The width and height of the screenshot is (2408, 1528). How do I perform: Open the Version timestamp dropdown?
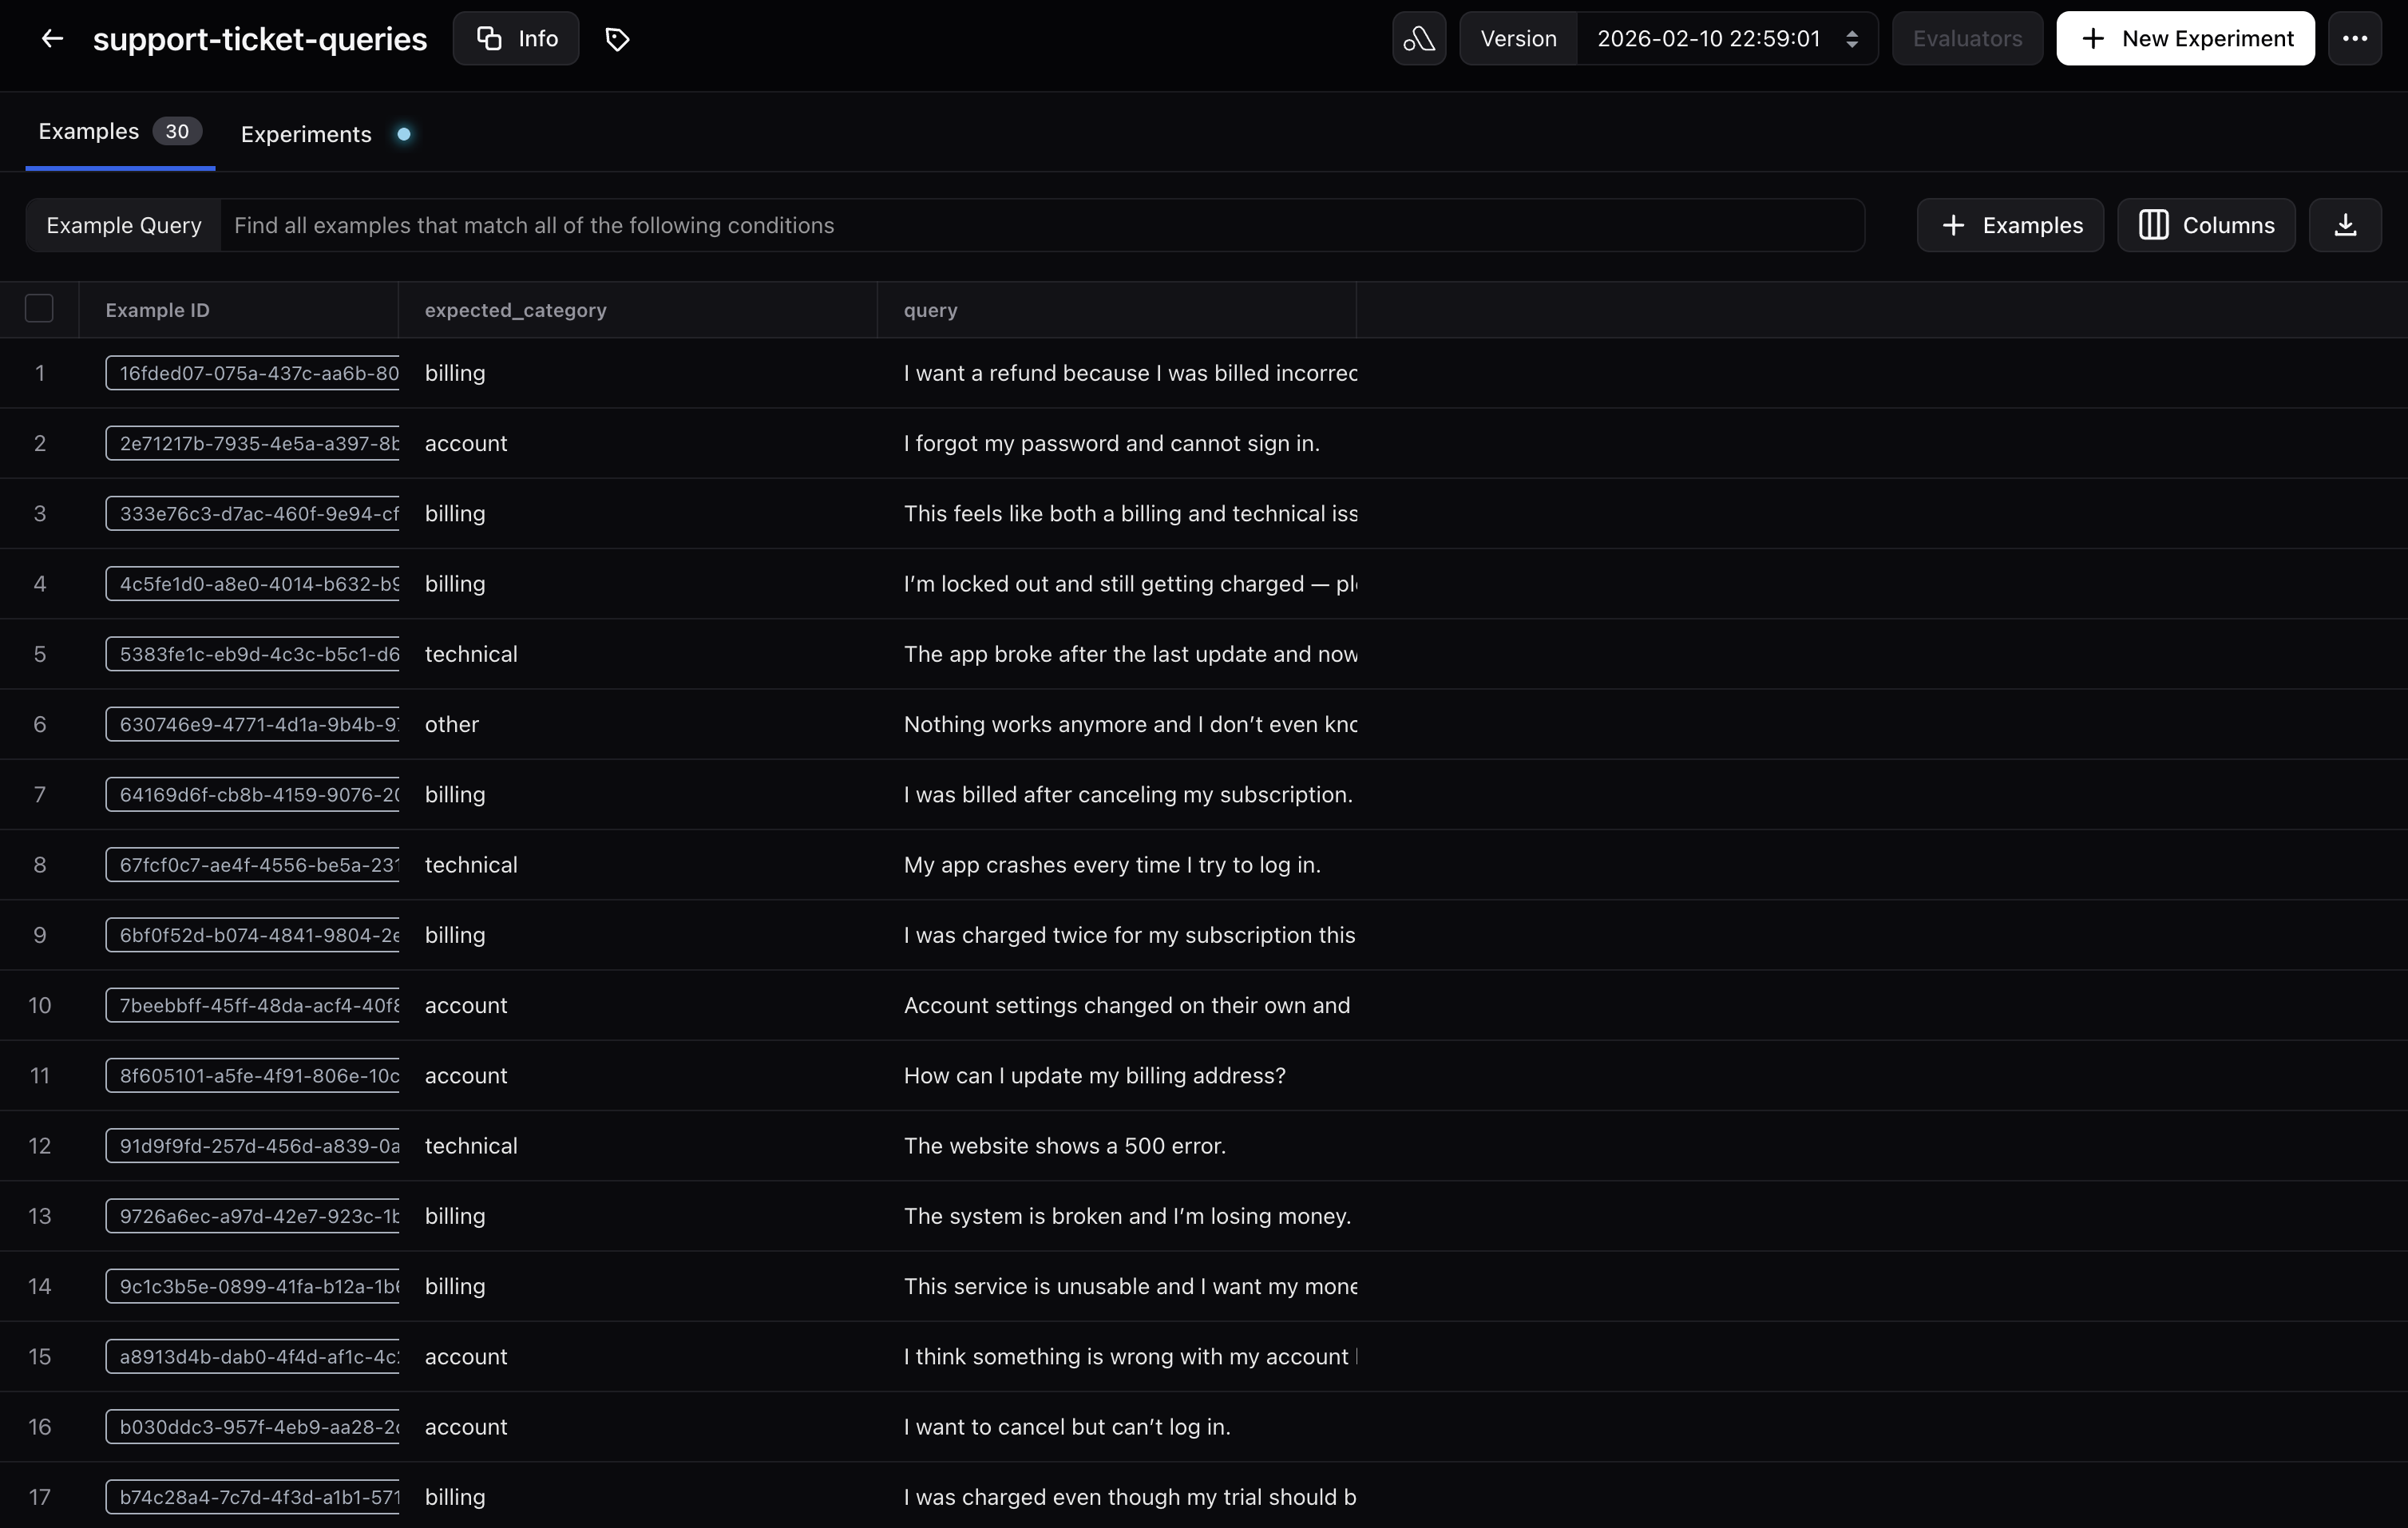[x=1726, y=39]
